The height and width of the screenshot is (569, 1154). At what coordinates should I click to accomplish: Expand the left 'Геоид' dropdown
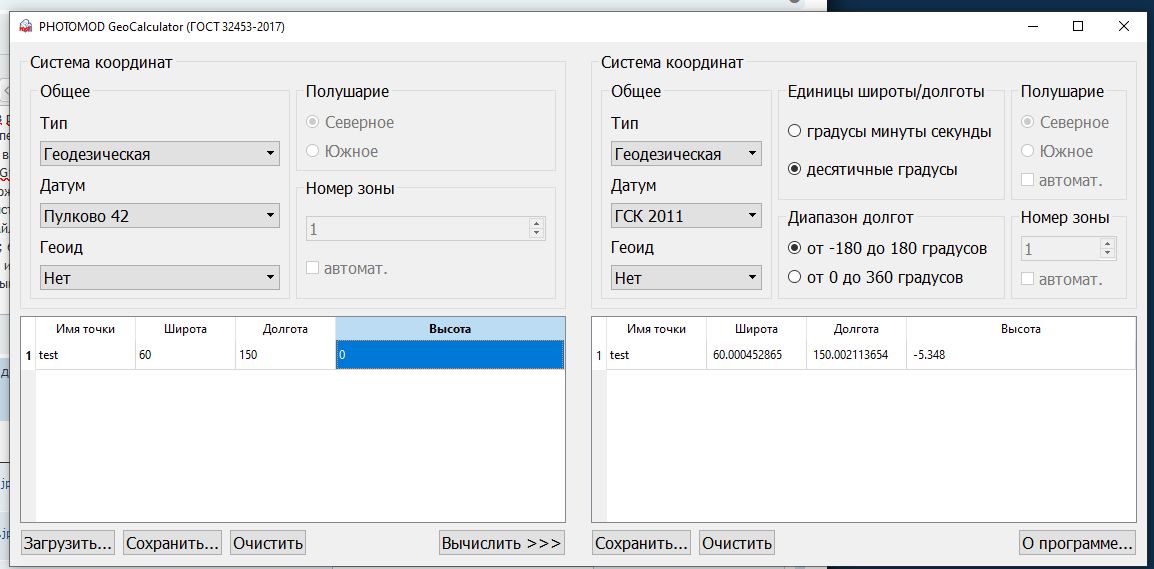coord(160,278)
